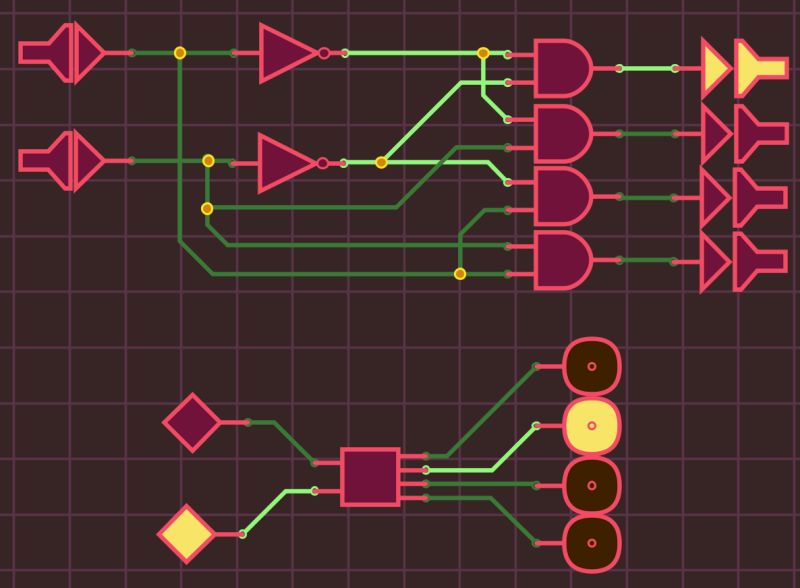Click the bottom-right output horn
This screenshot has width=800, height=588.
(x=750, y=261)
